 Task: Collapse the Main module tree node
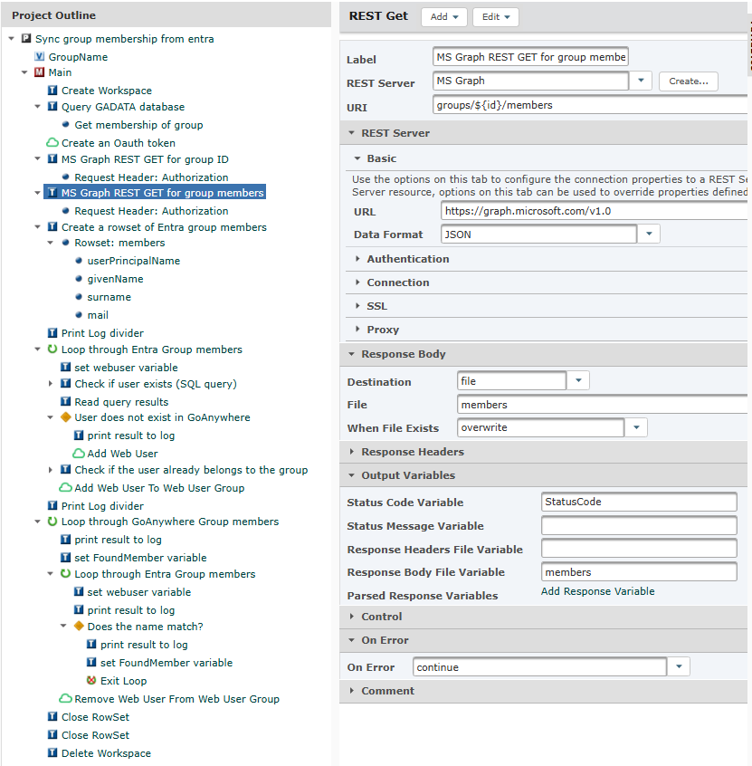coord(24,72)
